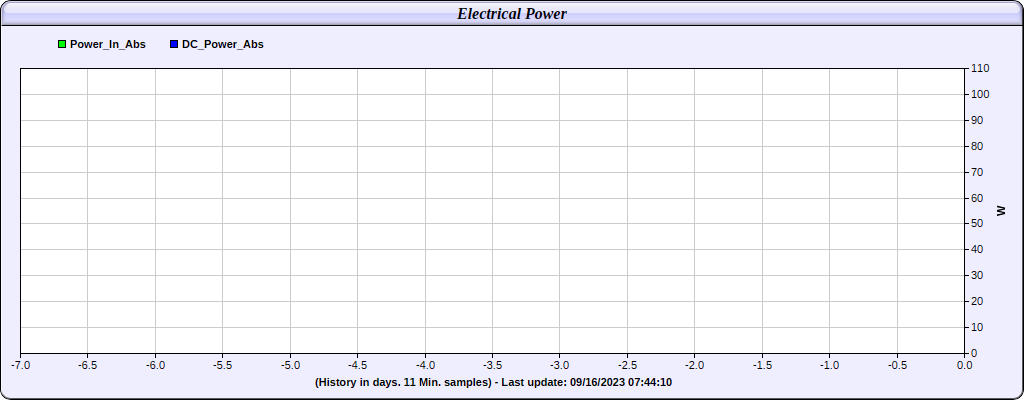Click the -7.0 days axis tick label
The image size is (1024, 400).
20,365
